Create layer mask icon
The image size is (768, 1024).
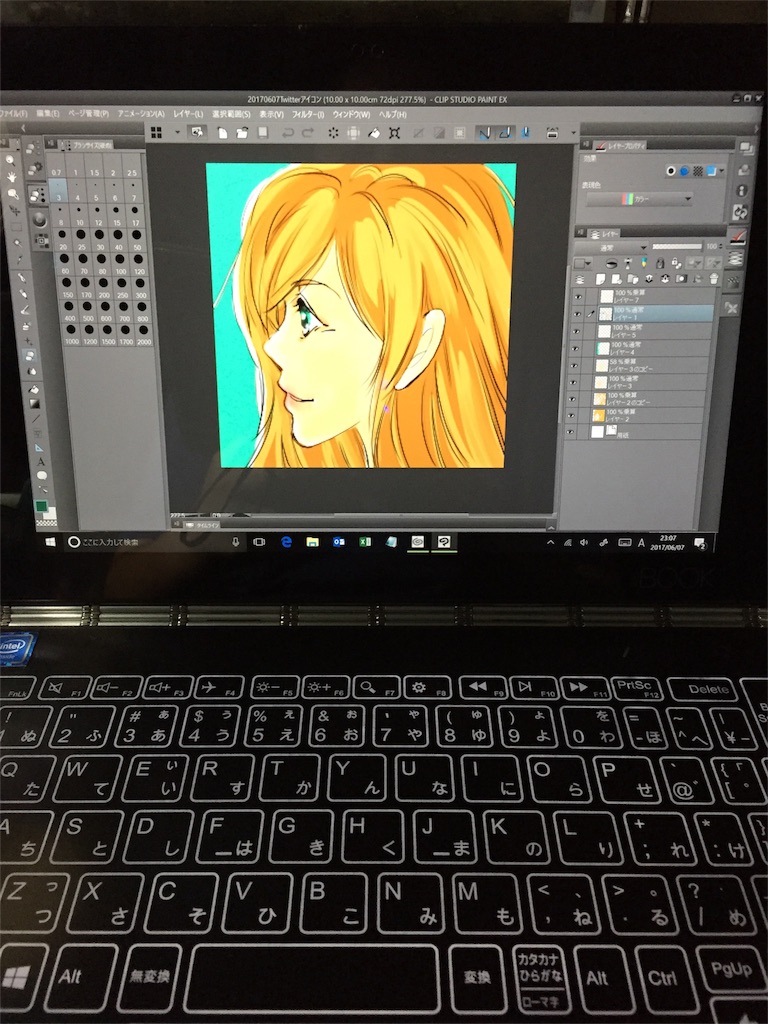[x=681, y=279]
